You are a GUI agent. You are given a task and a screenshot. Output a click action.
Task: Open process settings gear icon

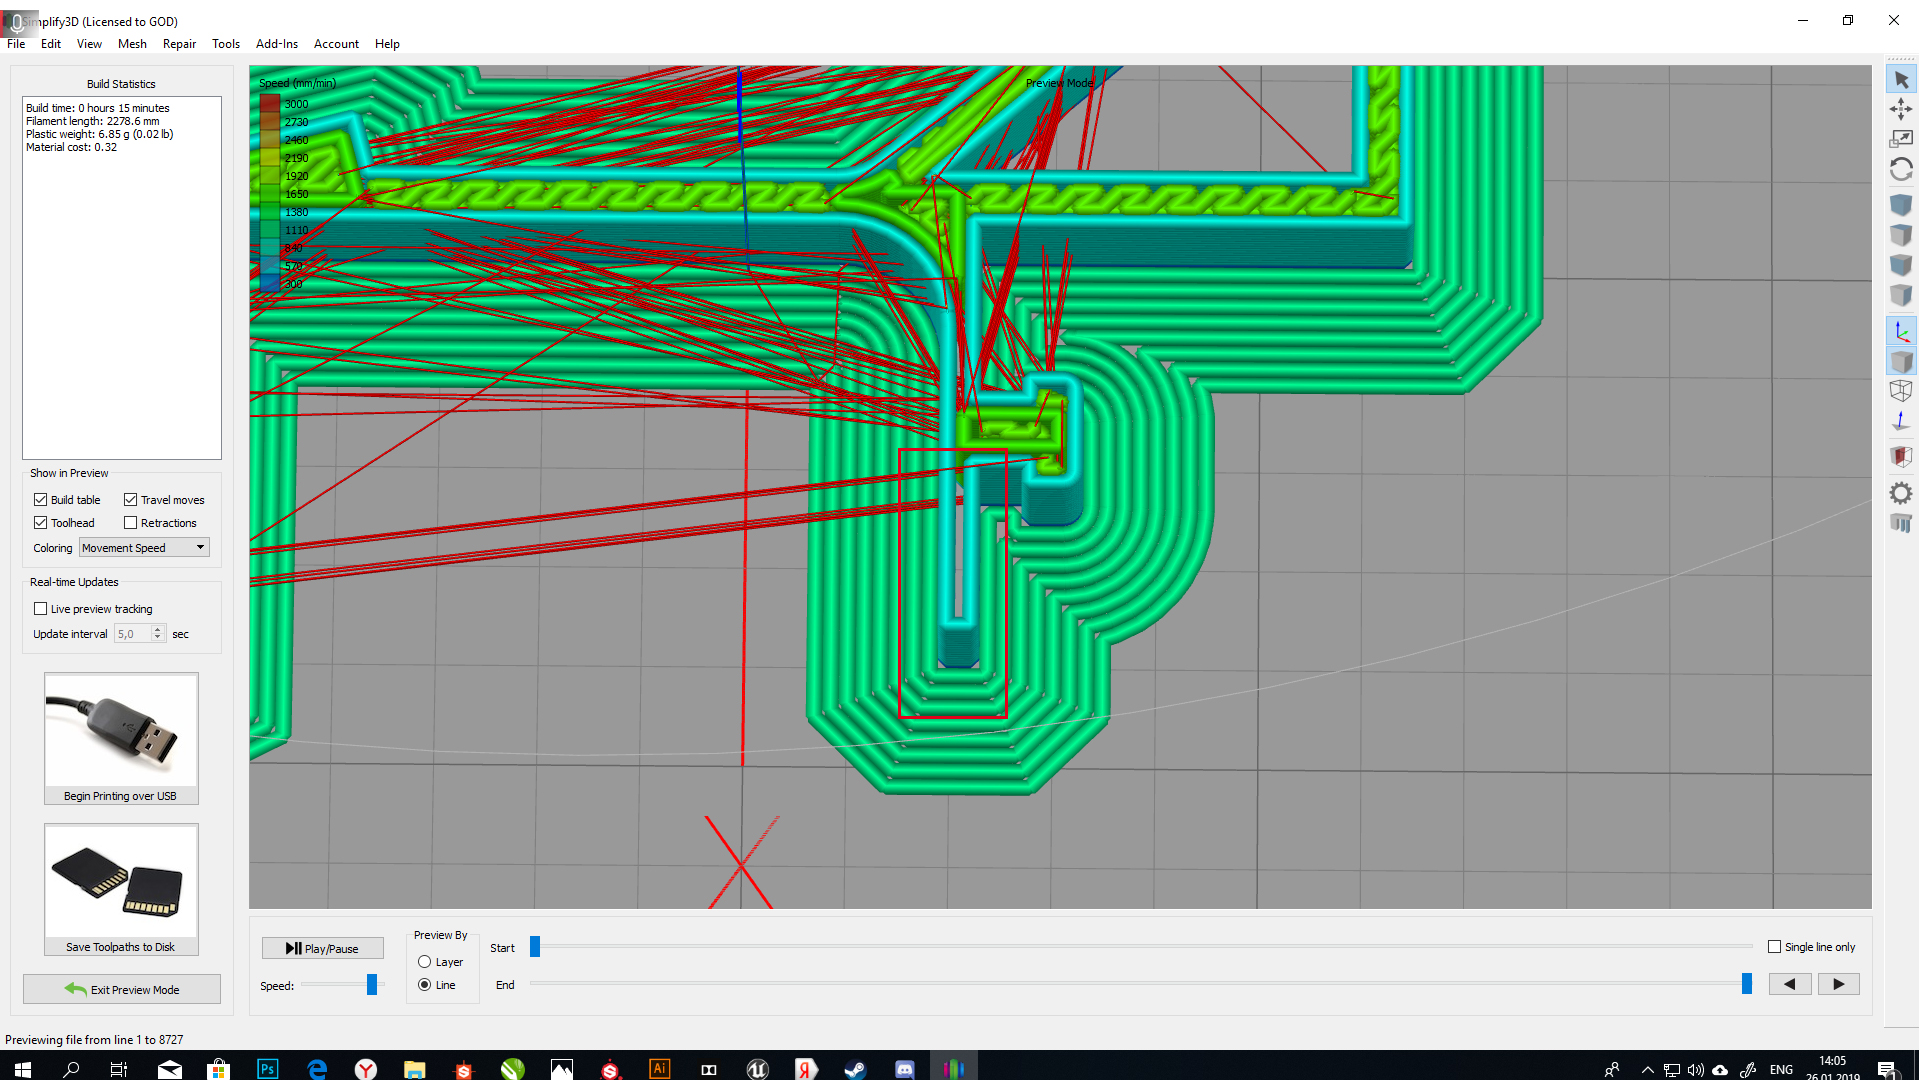click(1901, 492)
